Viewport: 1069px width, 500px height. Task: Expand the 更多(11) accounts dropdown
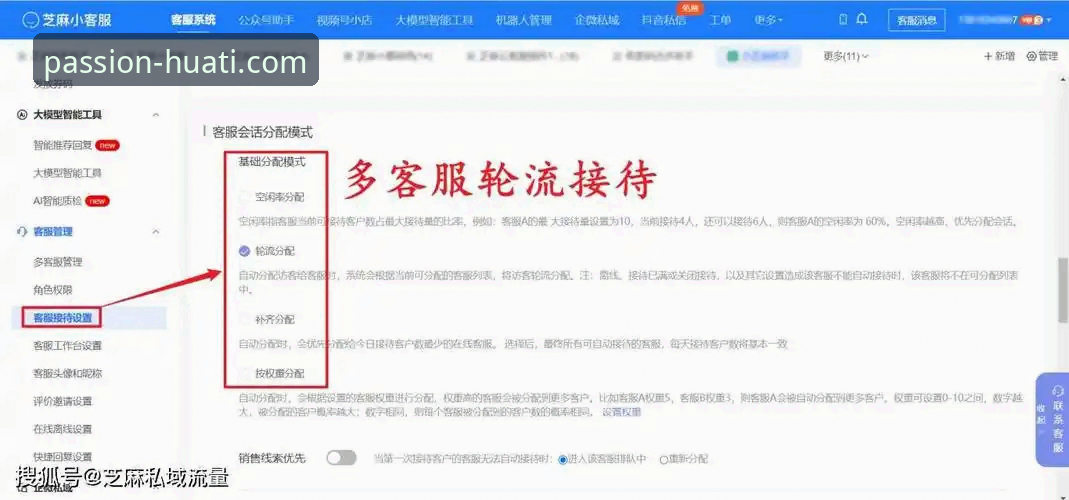[846, 57]
